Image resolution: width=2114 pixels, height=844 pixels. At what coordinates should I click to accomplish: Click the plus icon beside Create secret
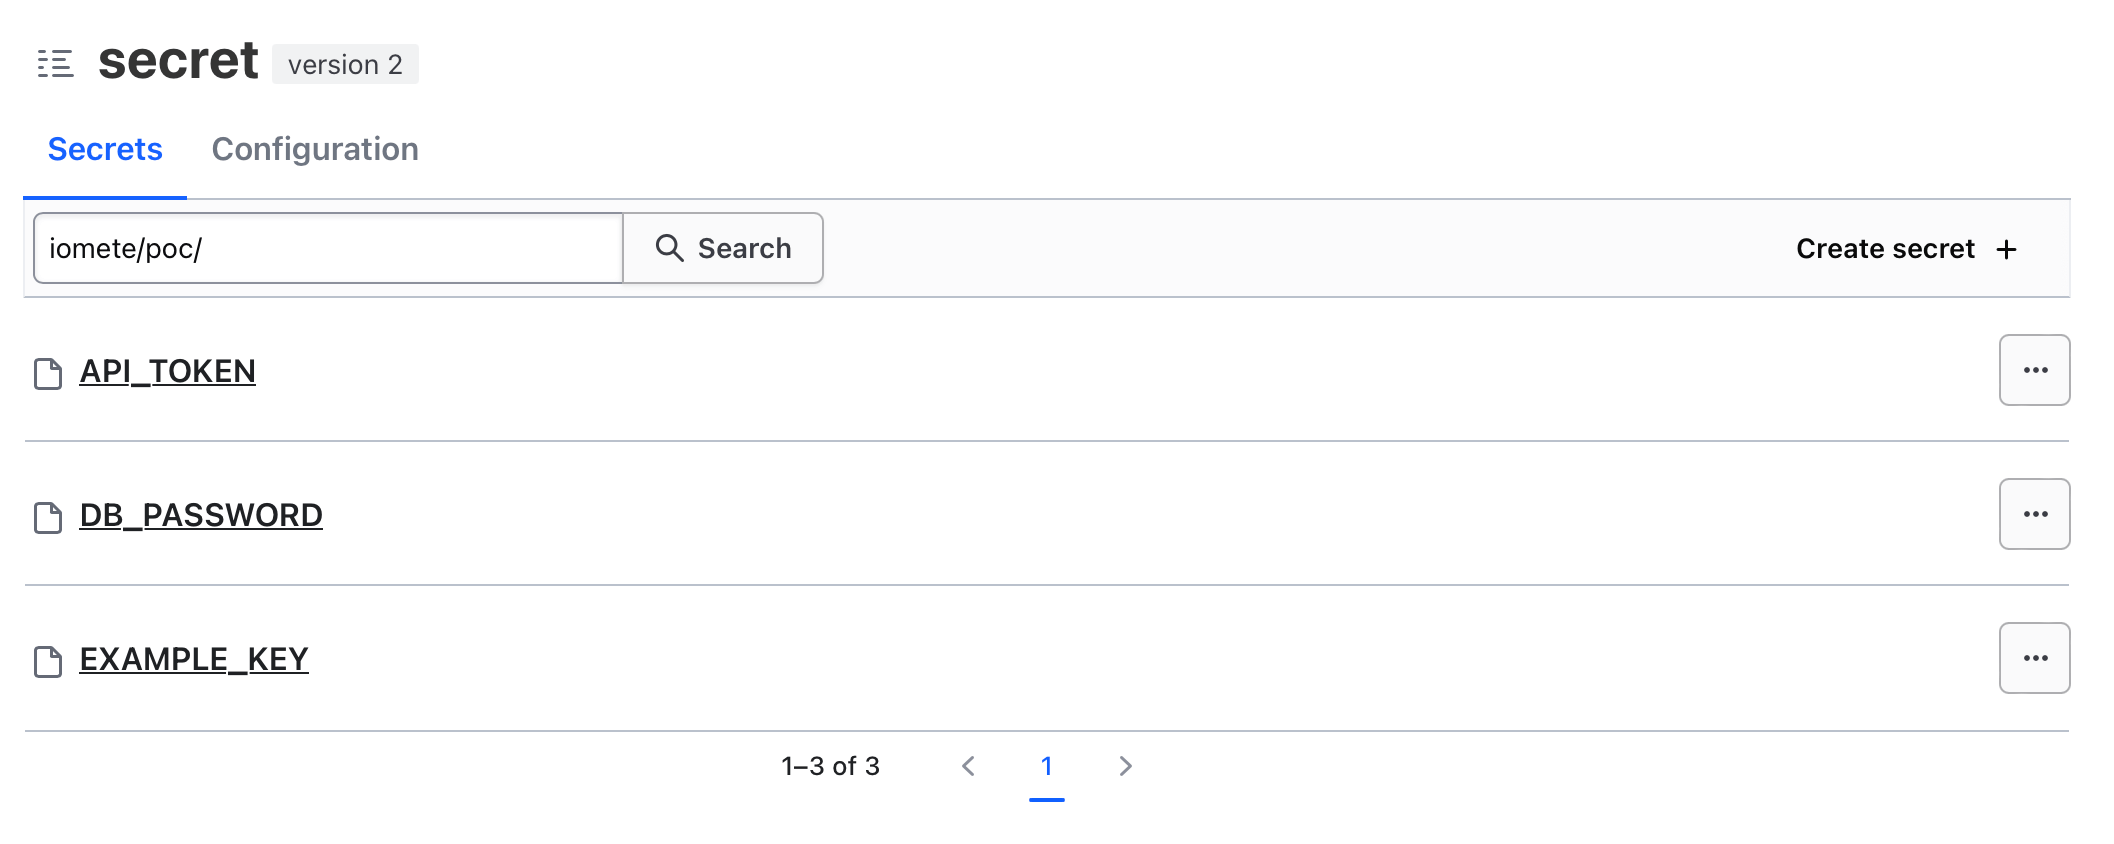2006,249
